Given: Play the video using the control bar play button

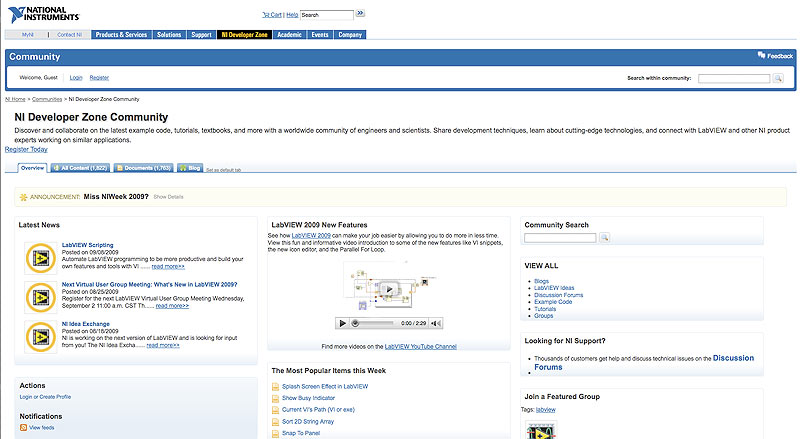Looking at the screenshot, I should (342, 323).
